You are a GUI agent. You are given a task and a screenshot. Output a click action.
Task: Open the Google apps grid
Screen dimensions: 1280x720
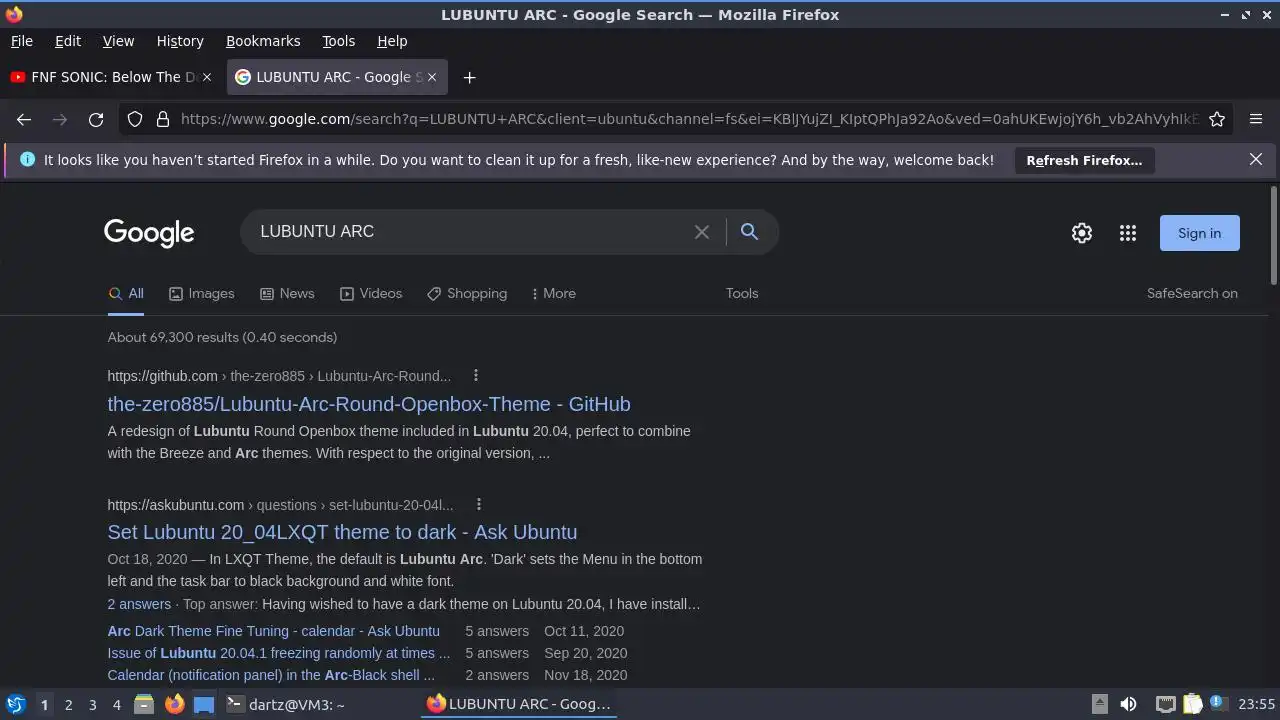pos(1128,233)
